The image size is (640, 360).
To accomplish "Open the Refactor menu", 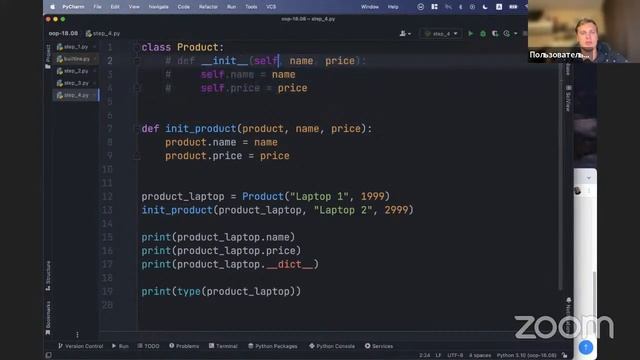I will point(208,7).
